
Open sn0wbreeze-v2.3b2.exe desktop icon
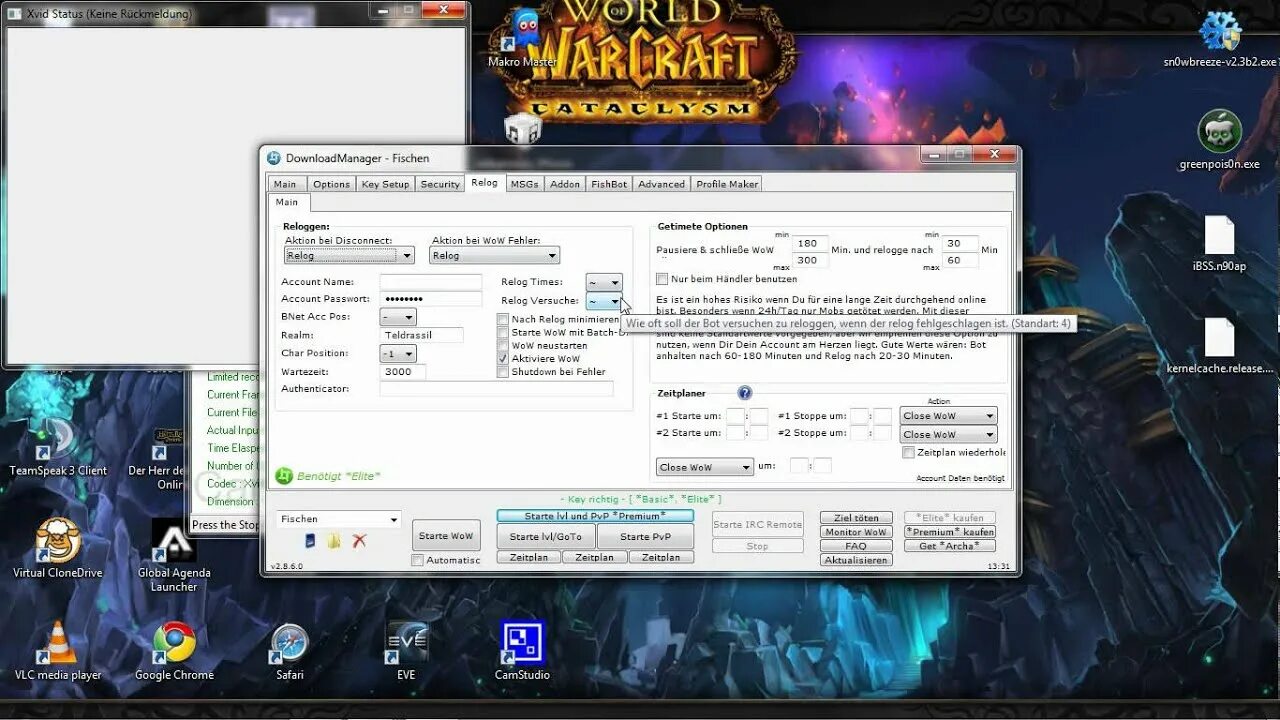pos(1220,38)
